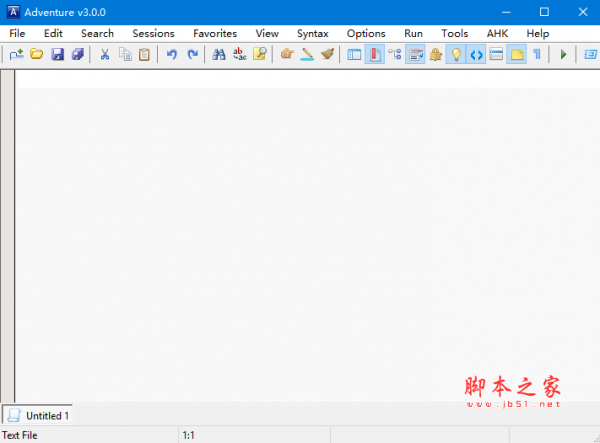Open the File menu
The image size is (600, 443).
[17, 34]
